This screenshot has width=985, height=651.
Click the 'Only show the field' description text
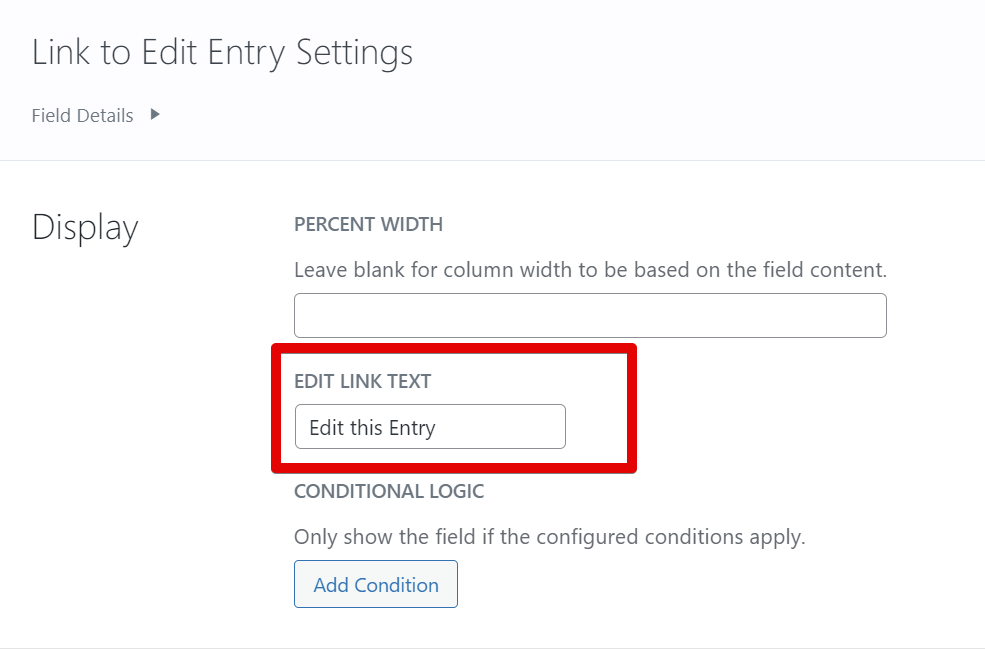[x=549, y=537]
